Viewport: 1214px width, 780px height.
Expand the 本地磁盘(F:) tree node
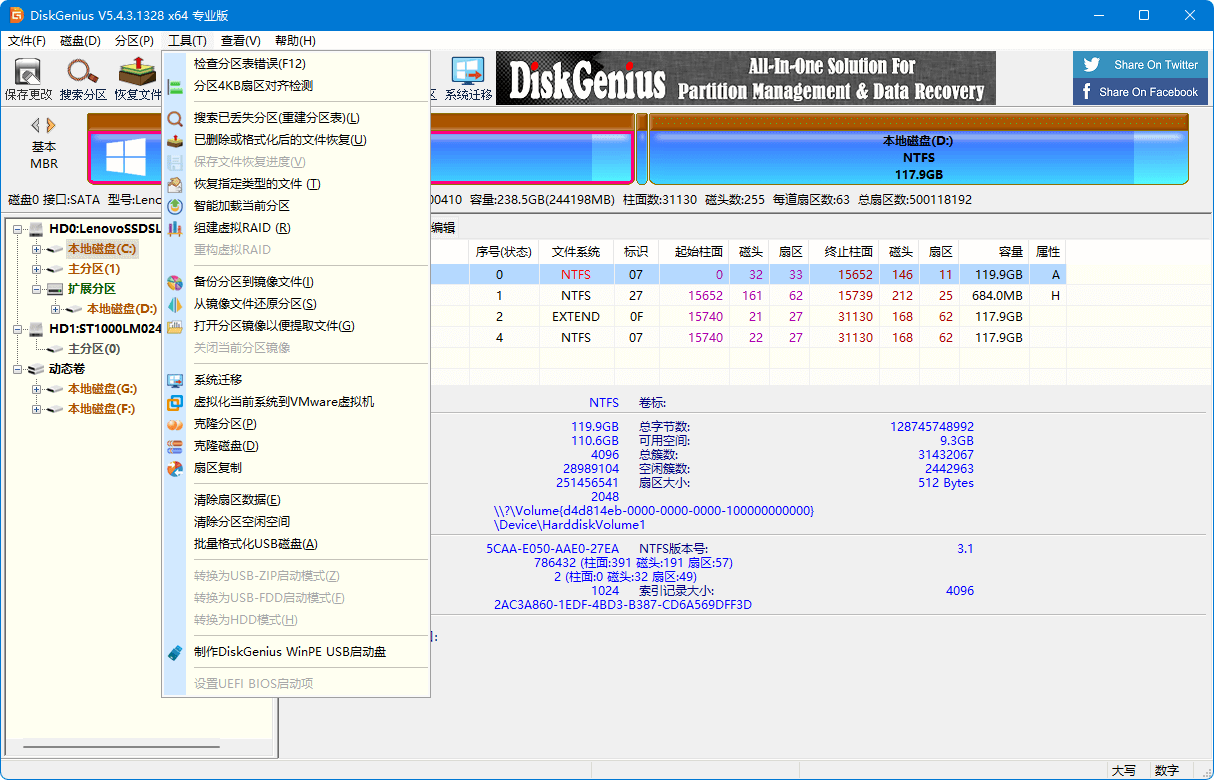37,409
